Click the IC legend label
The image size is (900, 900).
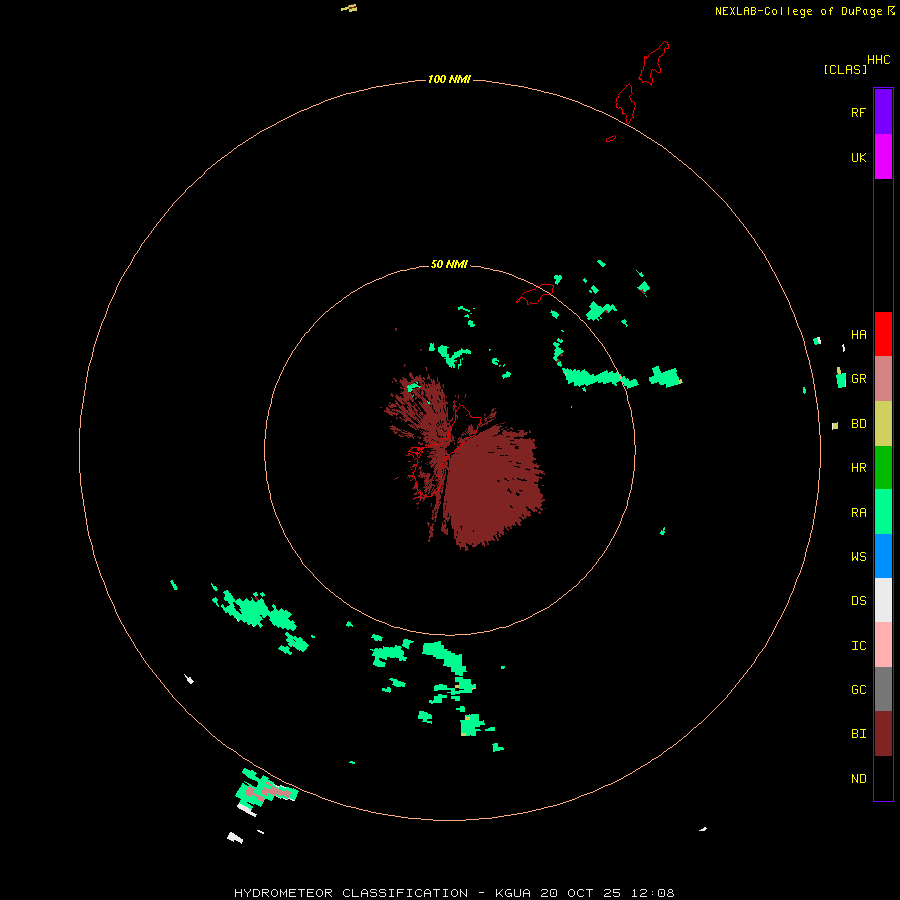click(859, 646)
